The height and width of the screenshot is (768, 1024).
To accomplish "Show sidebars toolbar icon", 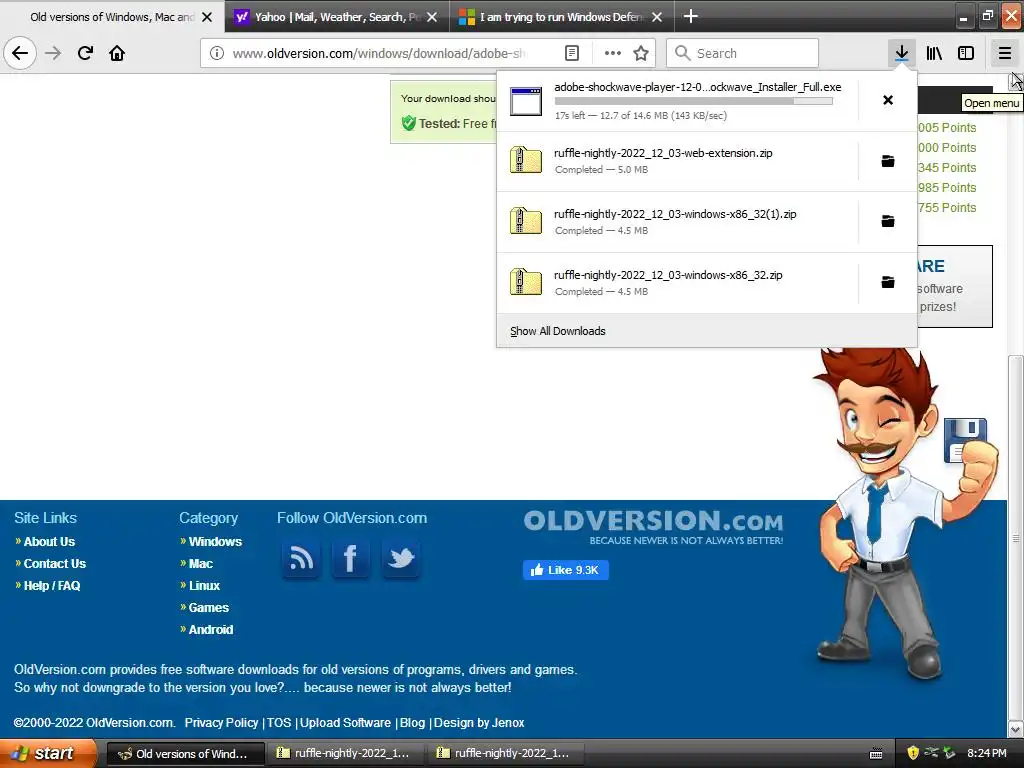I will coord(966,53).
